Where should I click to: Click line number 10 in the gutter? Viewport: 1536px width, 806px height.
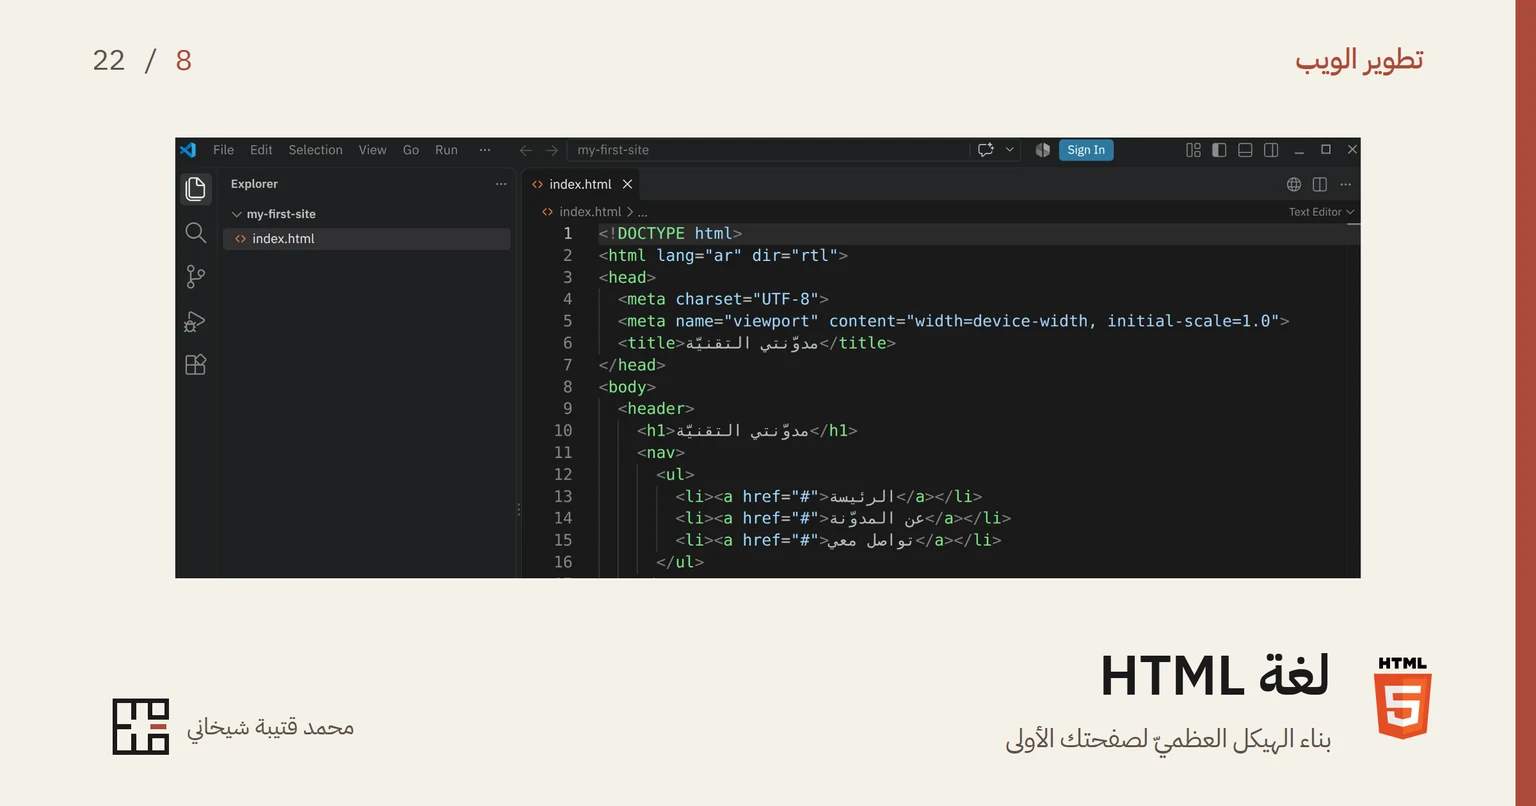563,431
